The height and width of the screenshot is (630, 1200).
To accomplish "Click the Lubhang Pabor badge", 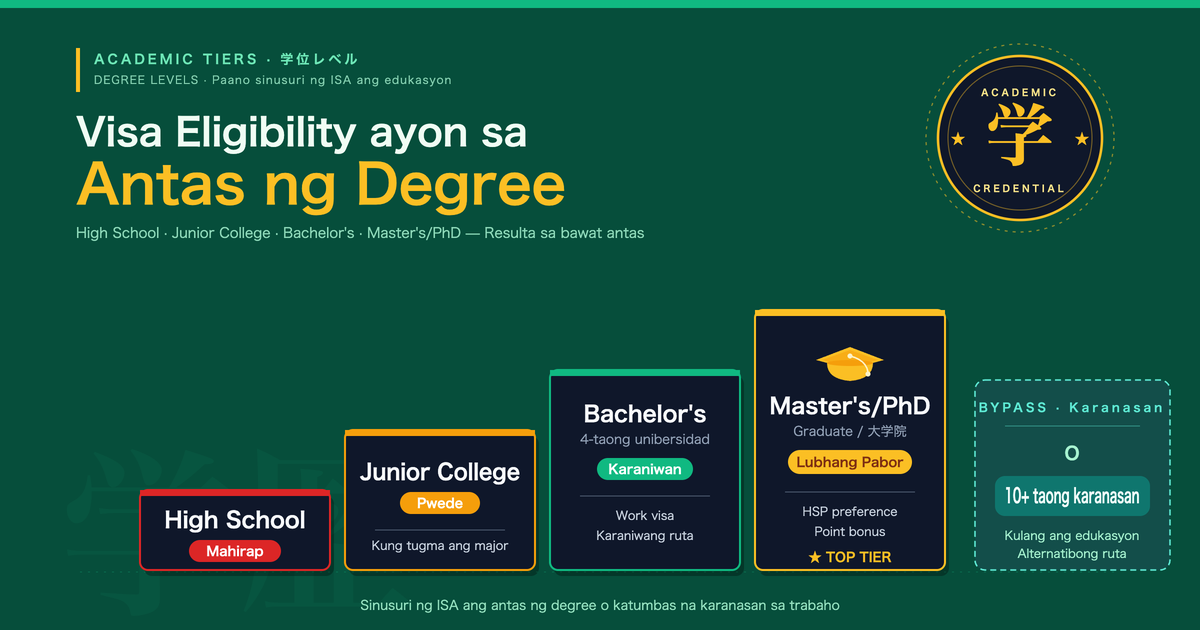I will pos(850,462).
